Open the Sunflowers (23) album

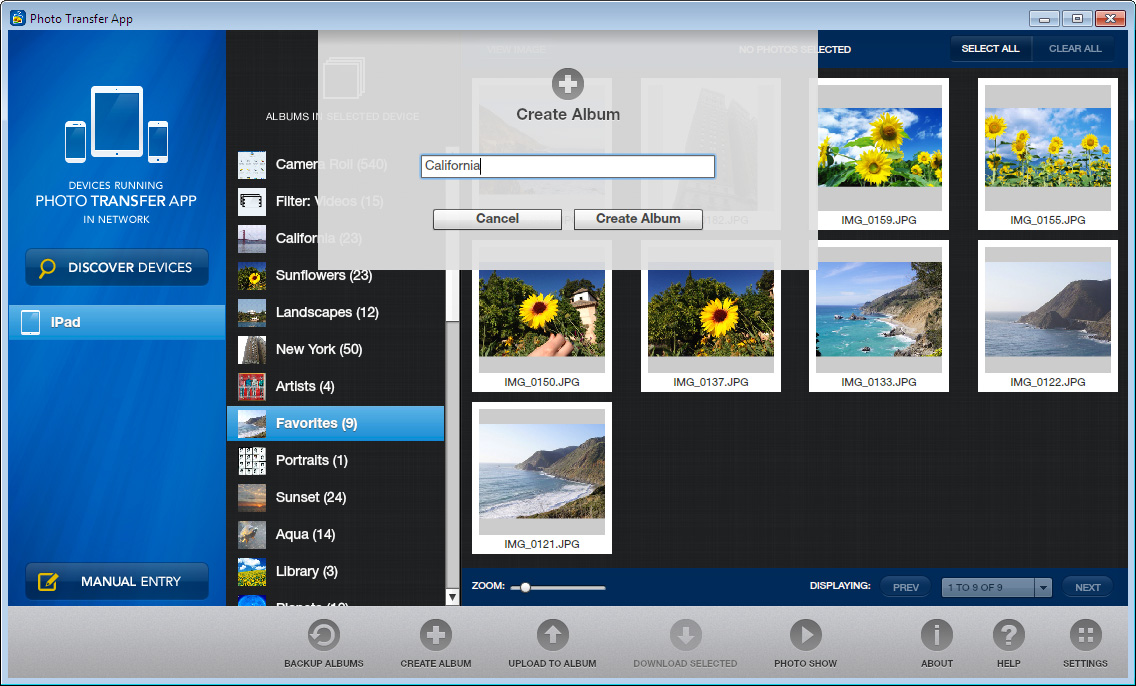[335, 276]
